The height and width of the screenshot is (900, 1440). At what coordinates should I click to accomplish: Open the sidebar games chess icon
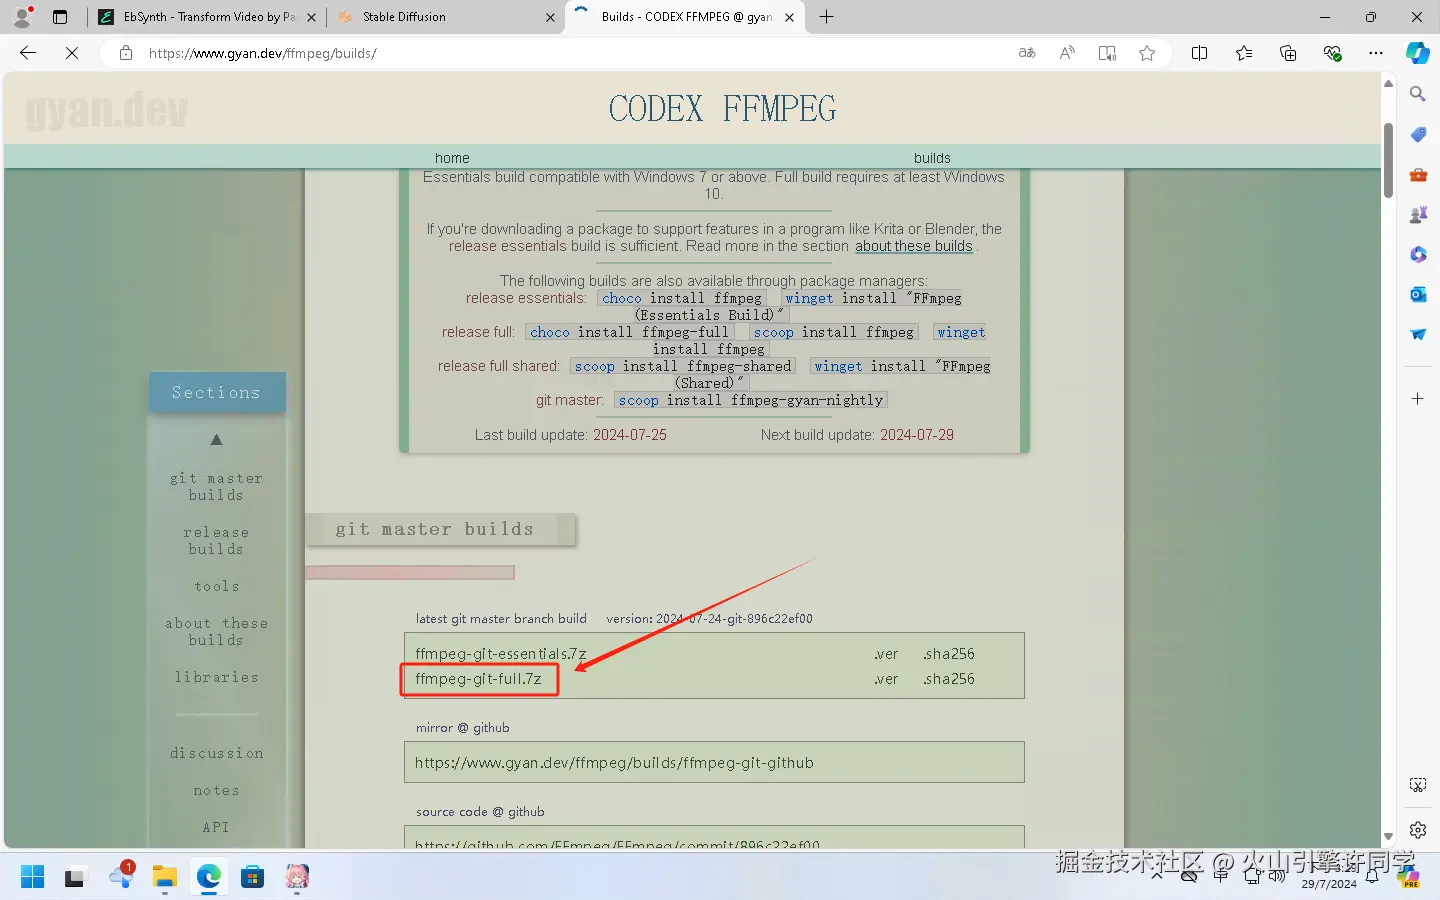pyautogui.click(x=1418, y=214)
